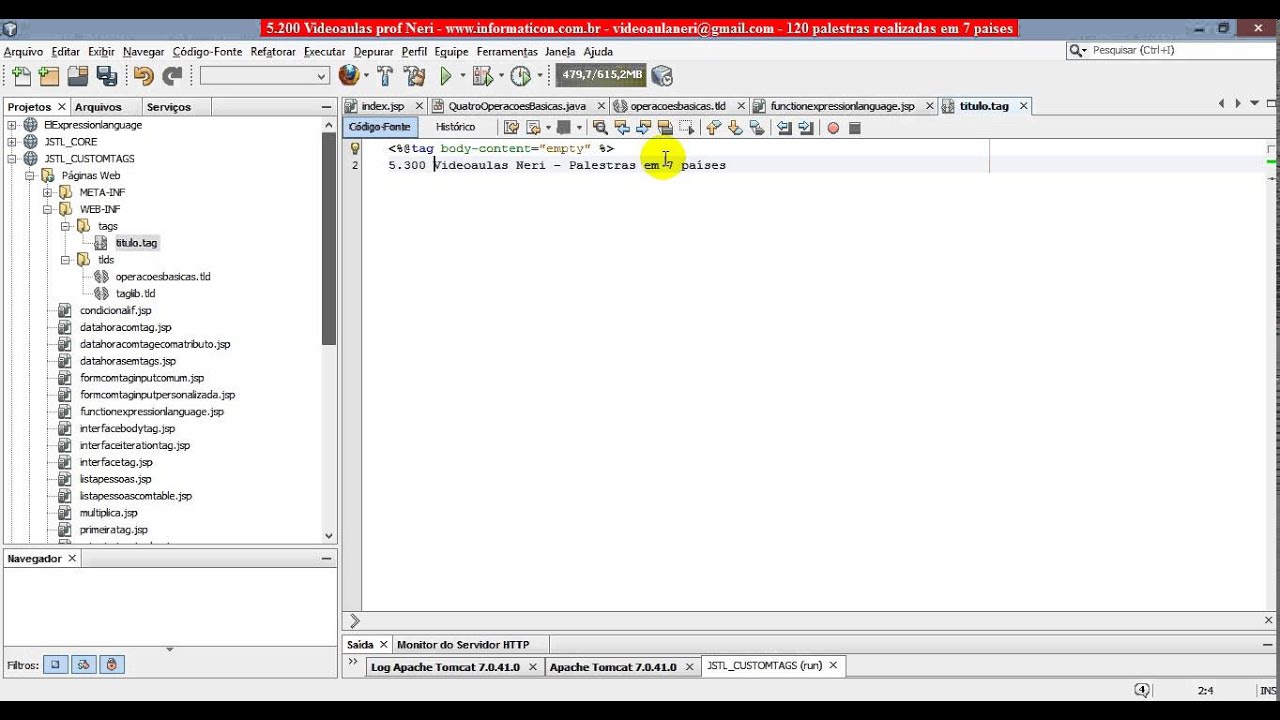Open the Arquivo menu
This screenshot has height=720, width=1280.
tap(23, 51)
